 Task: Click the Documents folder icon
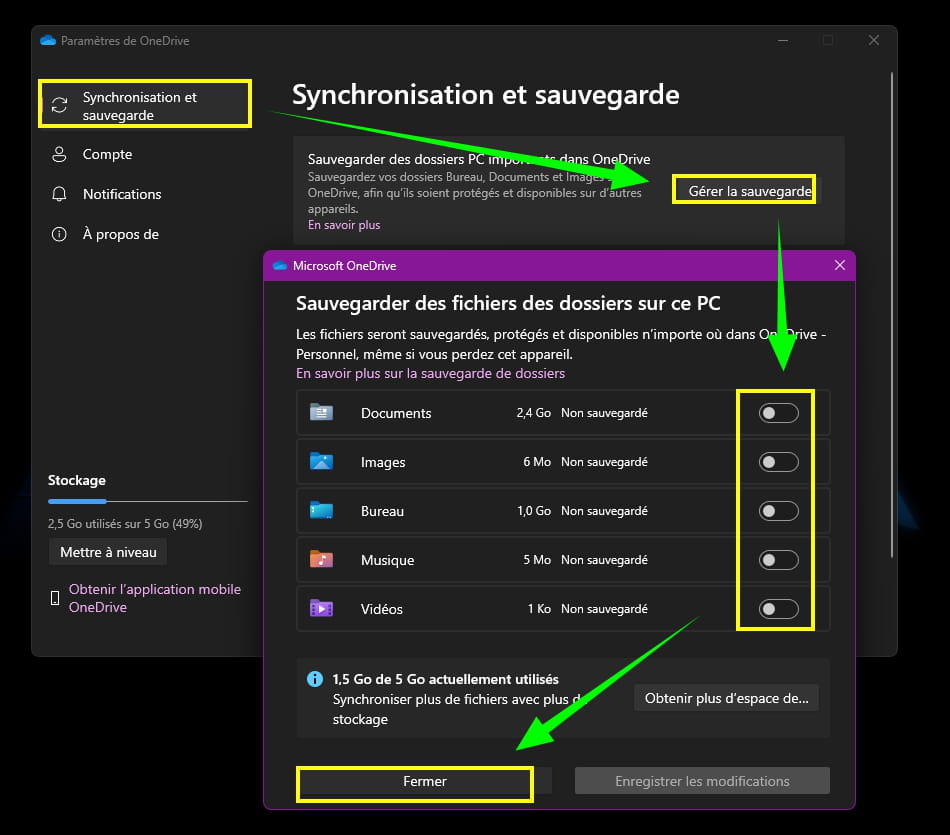click(321, 412)
